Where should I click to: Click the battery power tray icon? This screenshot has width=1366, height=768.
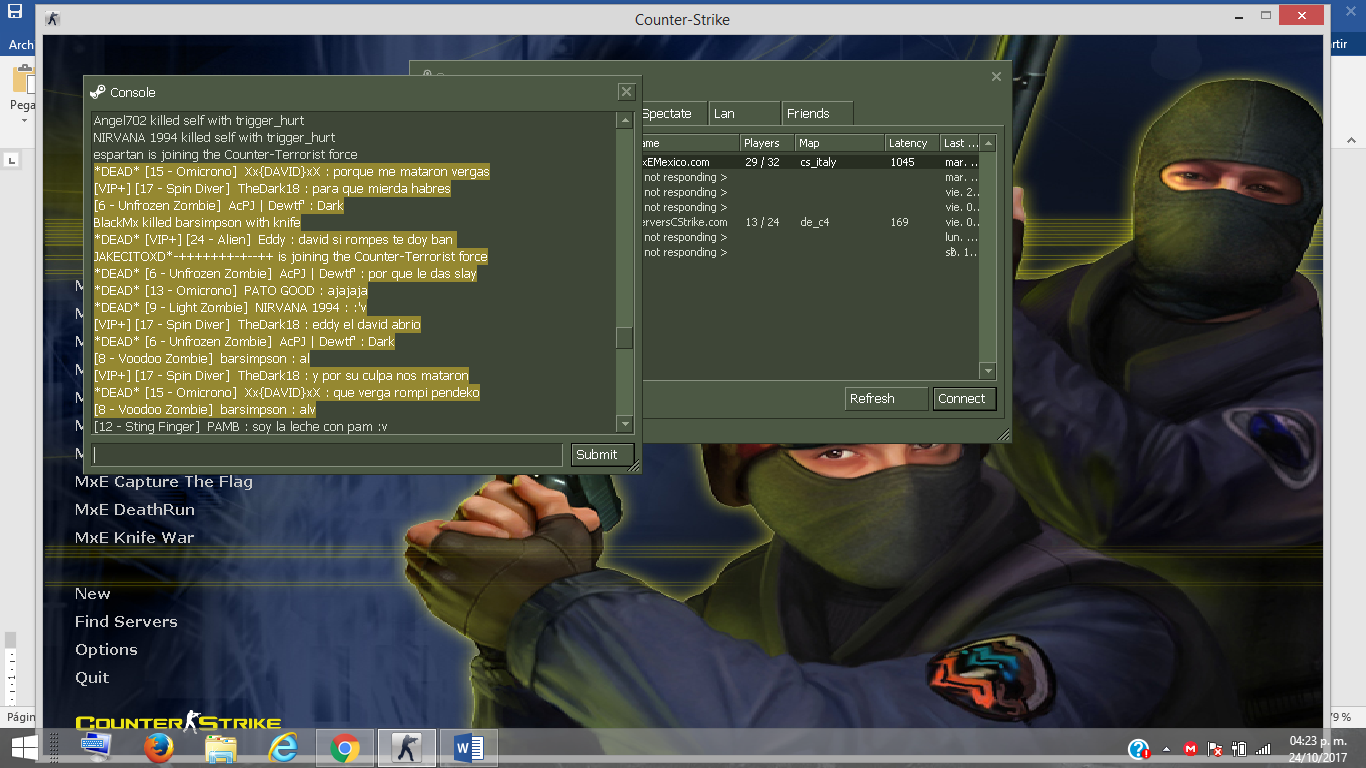click(1240, 748)
